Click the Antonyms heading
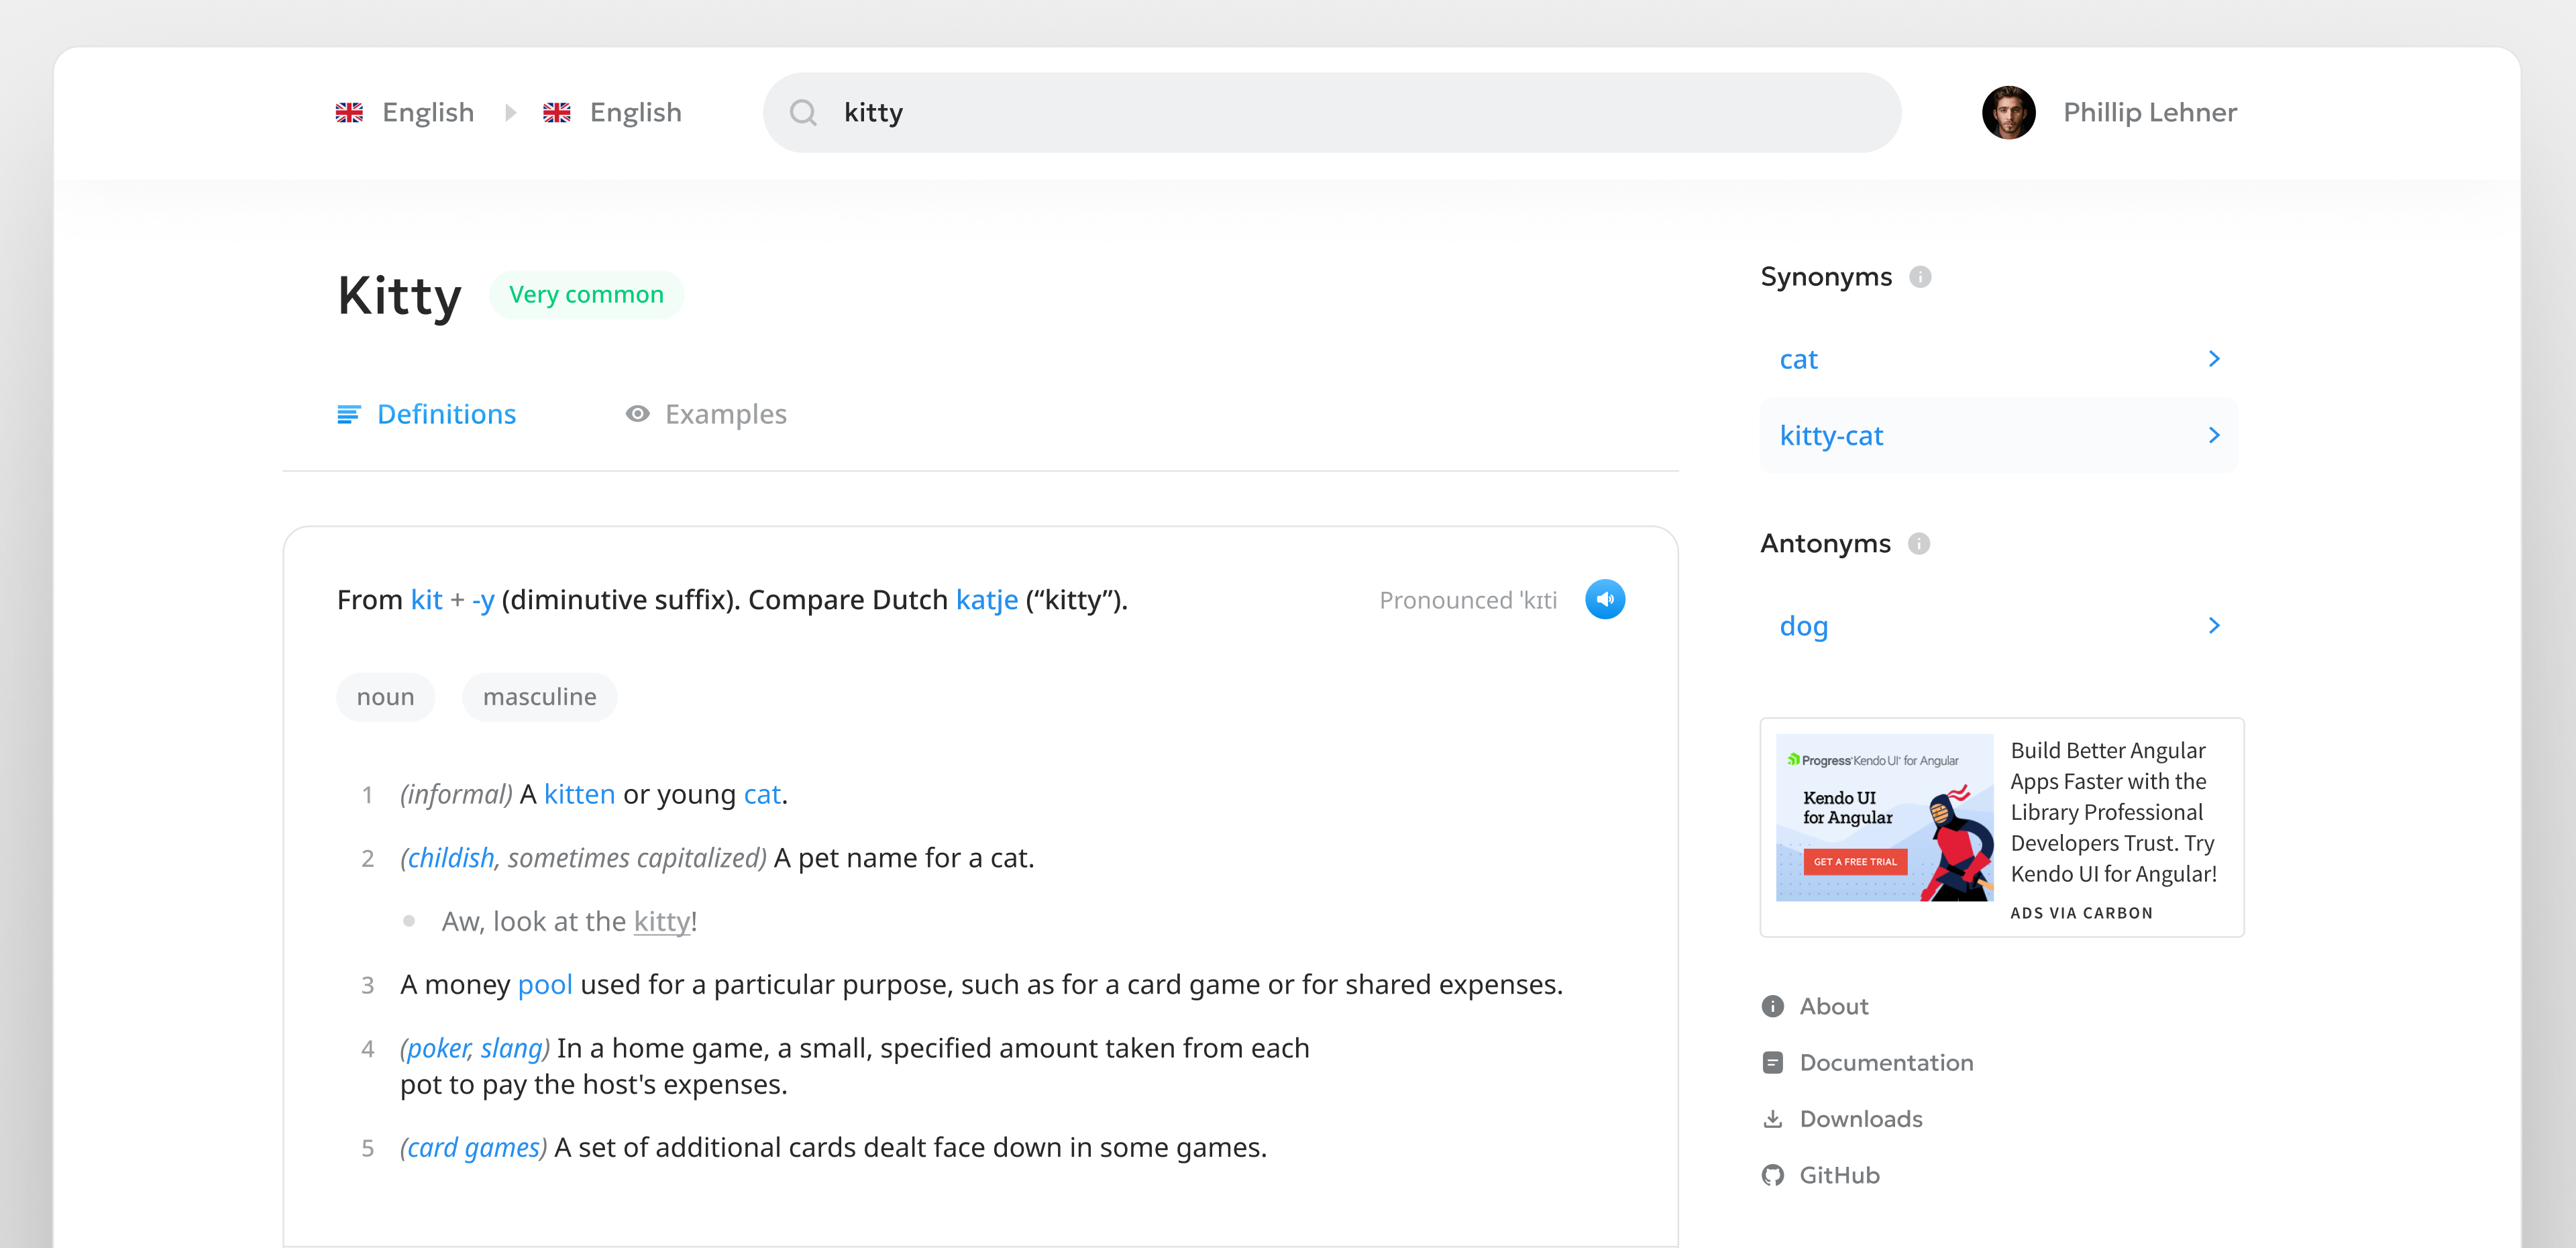This screenshot has width=2576, height=1248. 1825,543
